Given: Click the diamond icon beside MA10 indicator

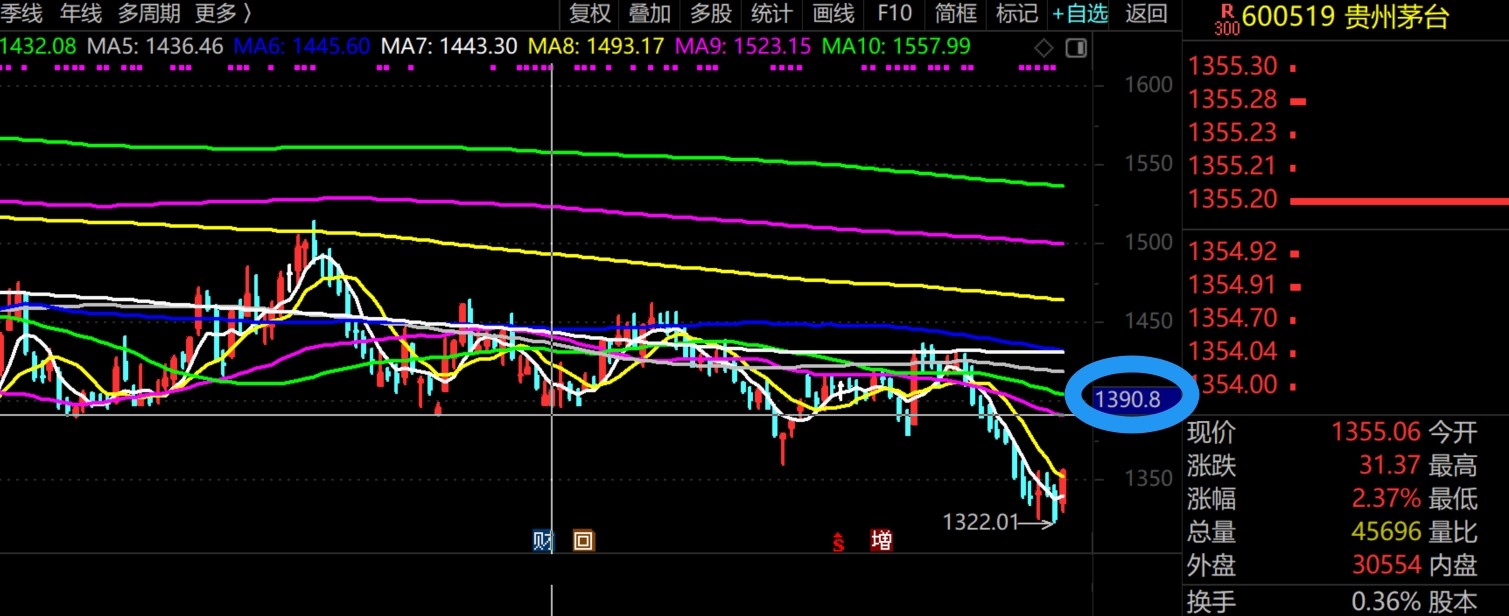Looking at the screenshot, I should click(1044, 47).
